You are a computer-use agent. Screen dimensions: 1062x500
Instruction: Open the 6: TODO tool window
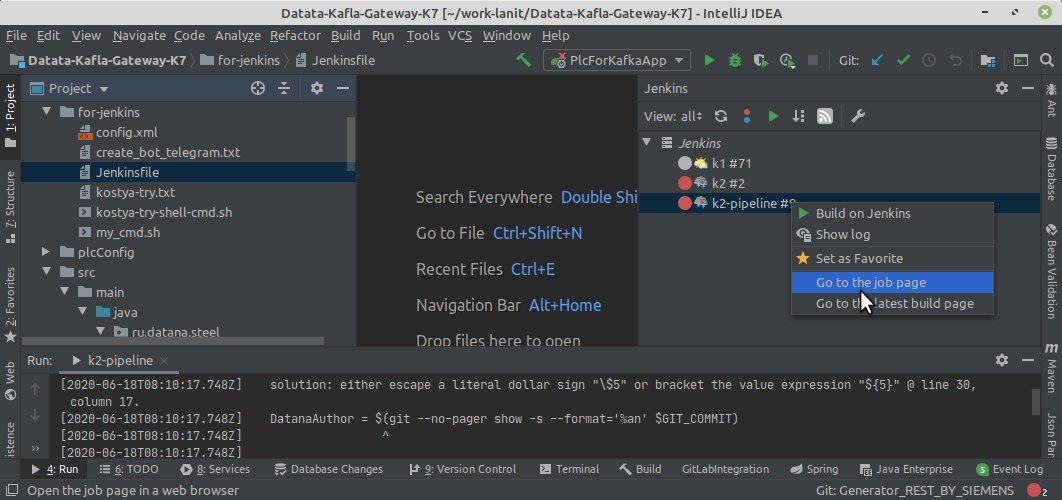point(129,469)
